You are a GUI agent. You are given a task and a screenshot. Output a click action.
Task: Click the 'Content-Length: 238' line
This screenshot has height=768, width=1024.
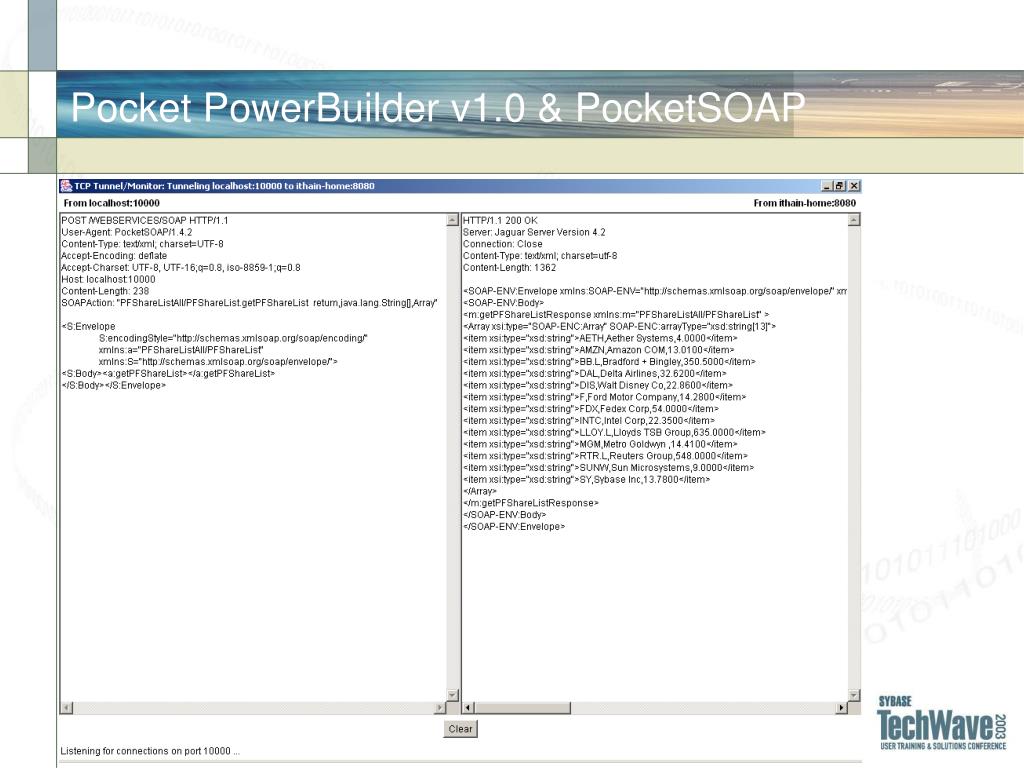[105, 291]
